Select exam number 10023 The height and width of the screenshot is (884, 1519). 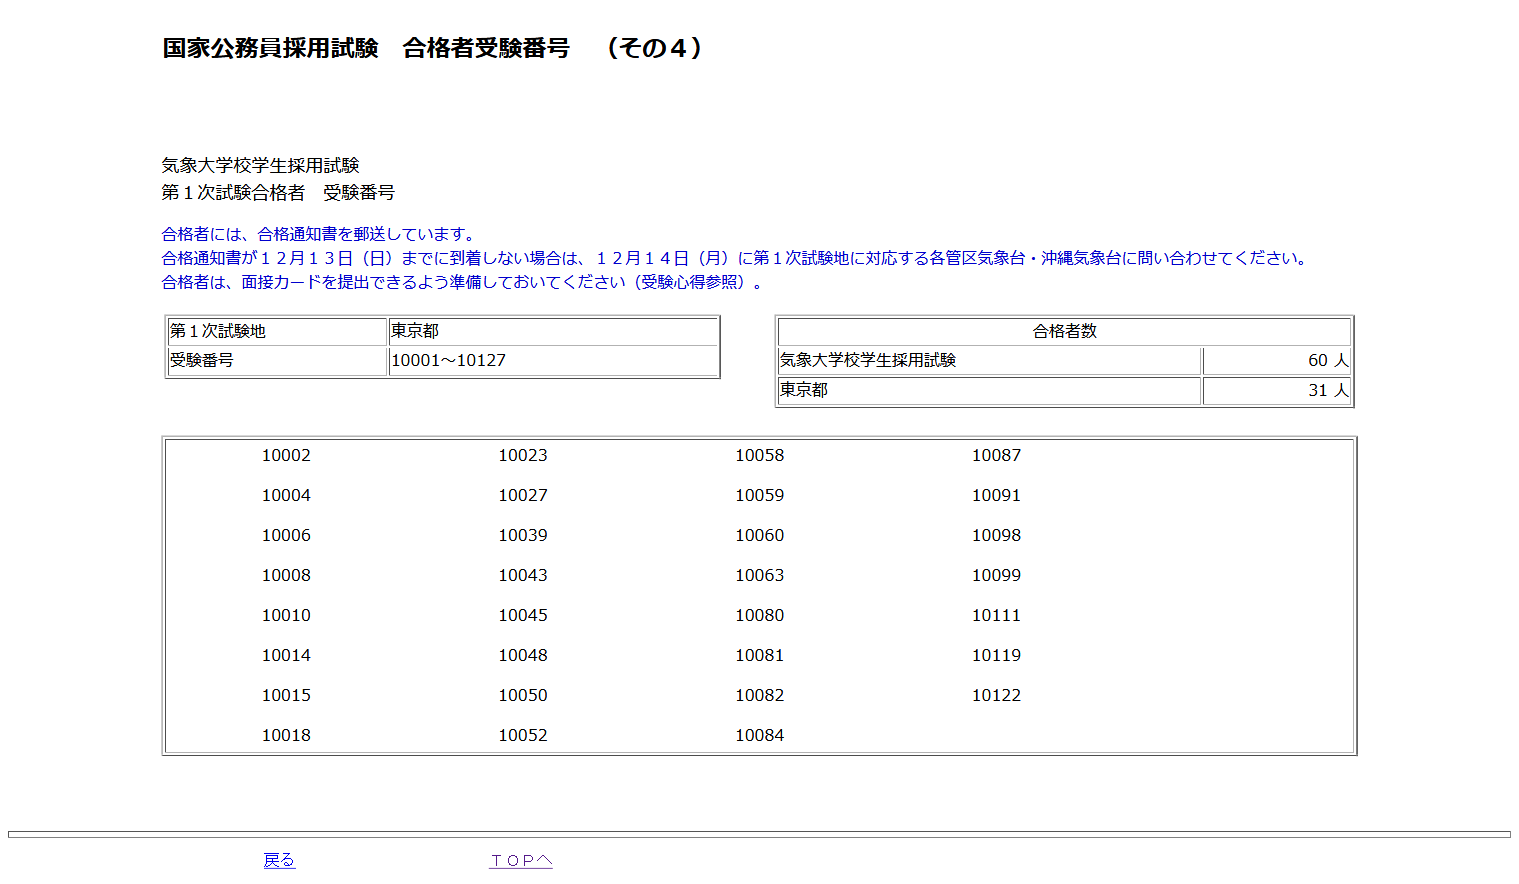click(523, 455)
